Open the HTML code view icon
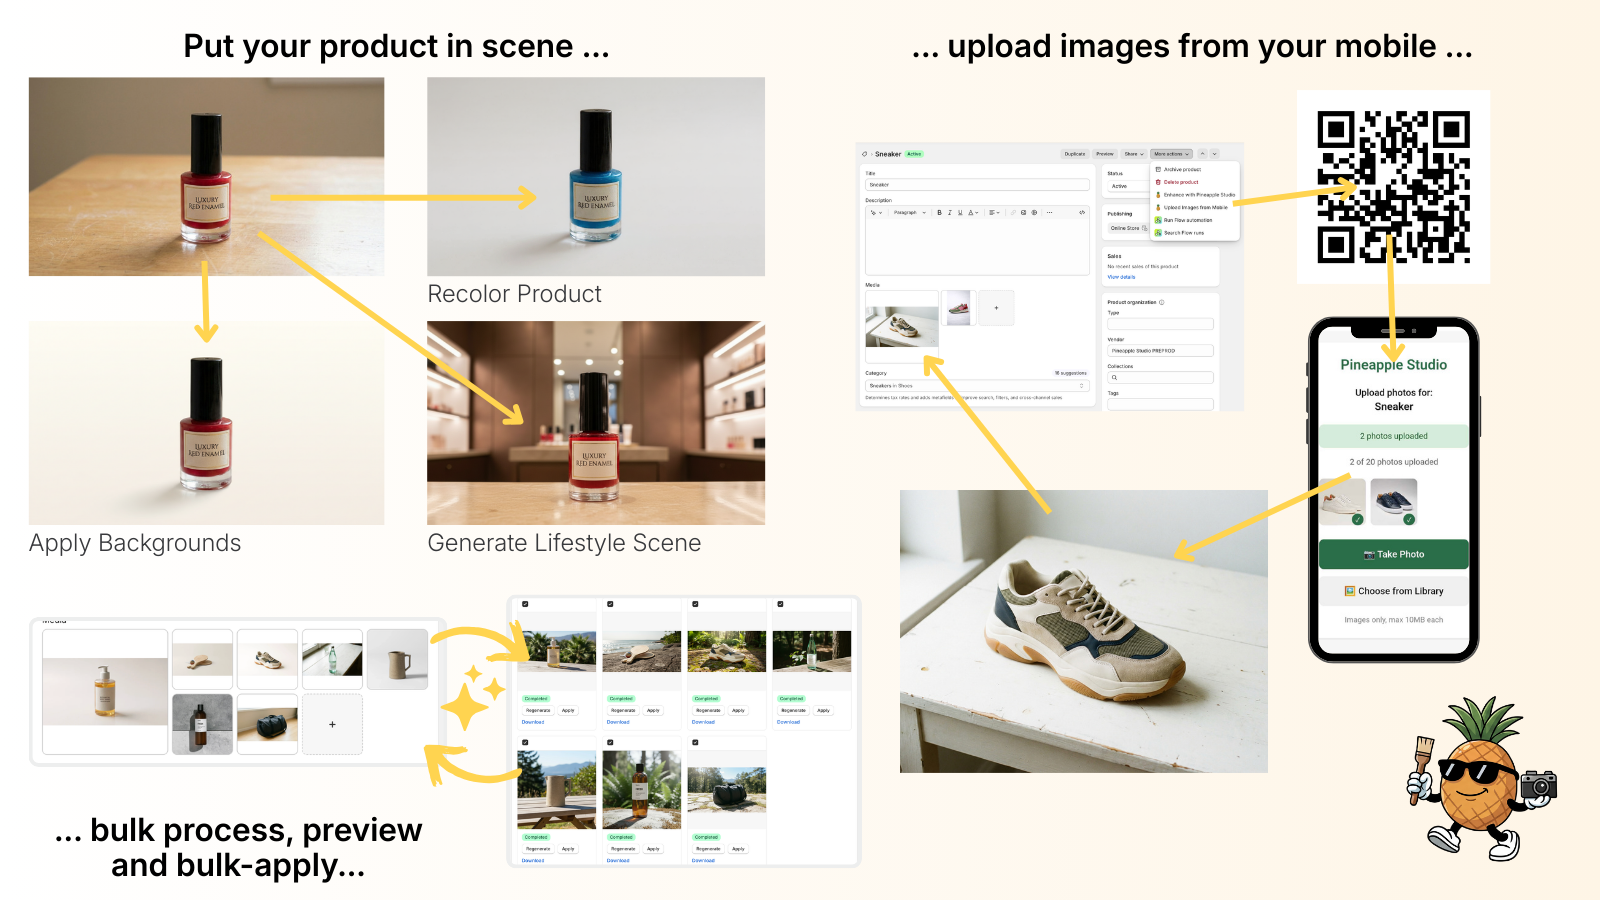1600x900 pixels. [x=1081, y=213]
